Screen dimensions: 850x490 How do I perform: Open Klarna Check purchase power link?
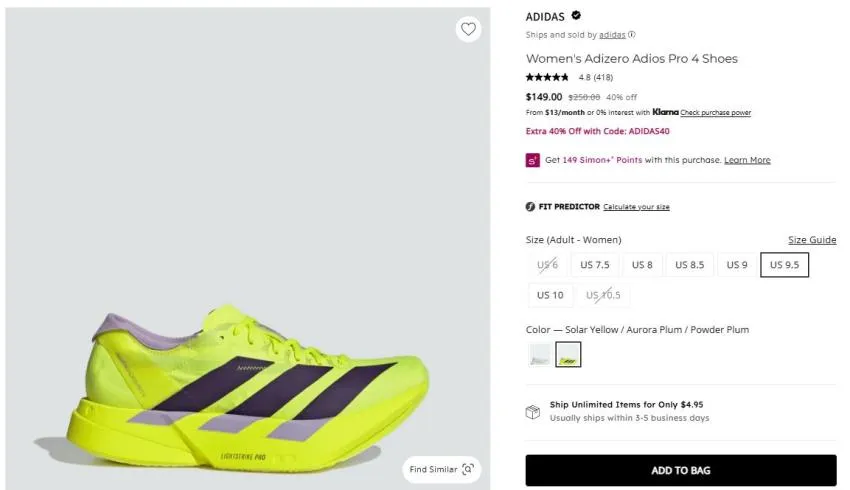(716, 113)
